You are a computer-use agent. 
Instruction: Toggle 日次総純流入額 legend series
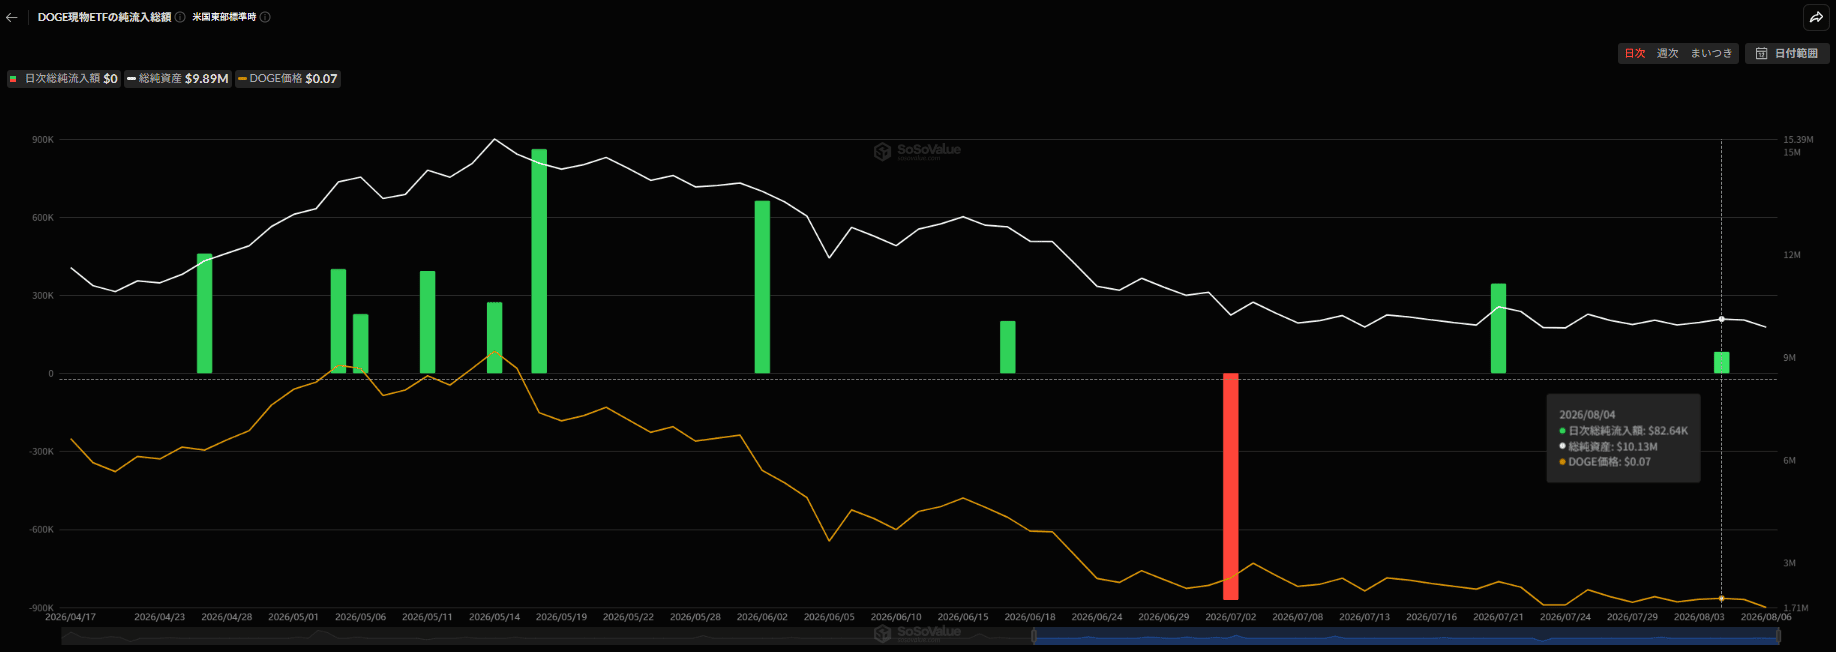click(x=64, y=78)
